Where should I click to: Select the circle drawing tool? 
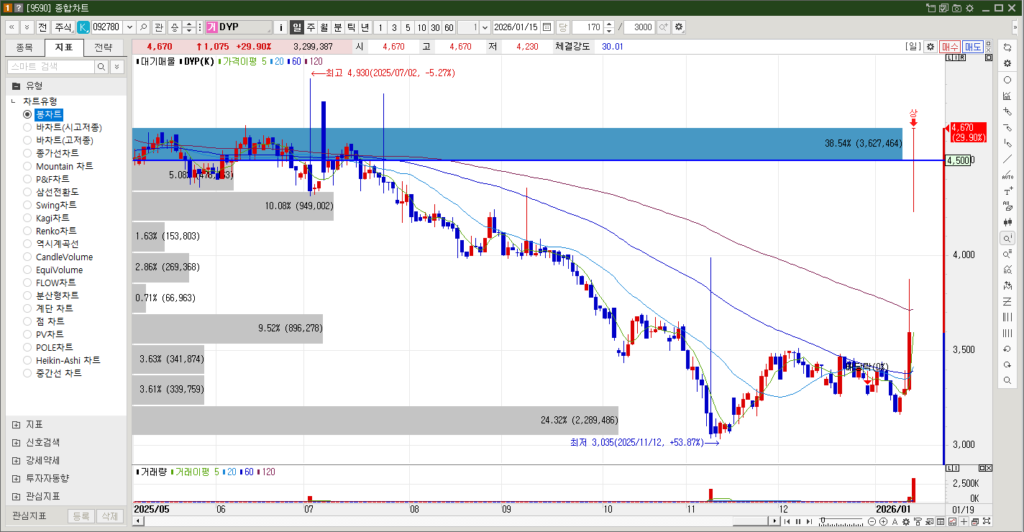pos(1007,80)
